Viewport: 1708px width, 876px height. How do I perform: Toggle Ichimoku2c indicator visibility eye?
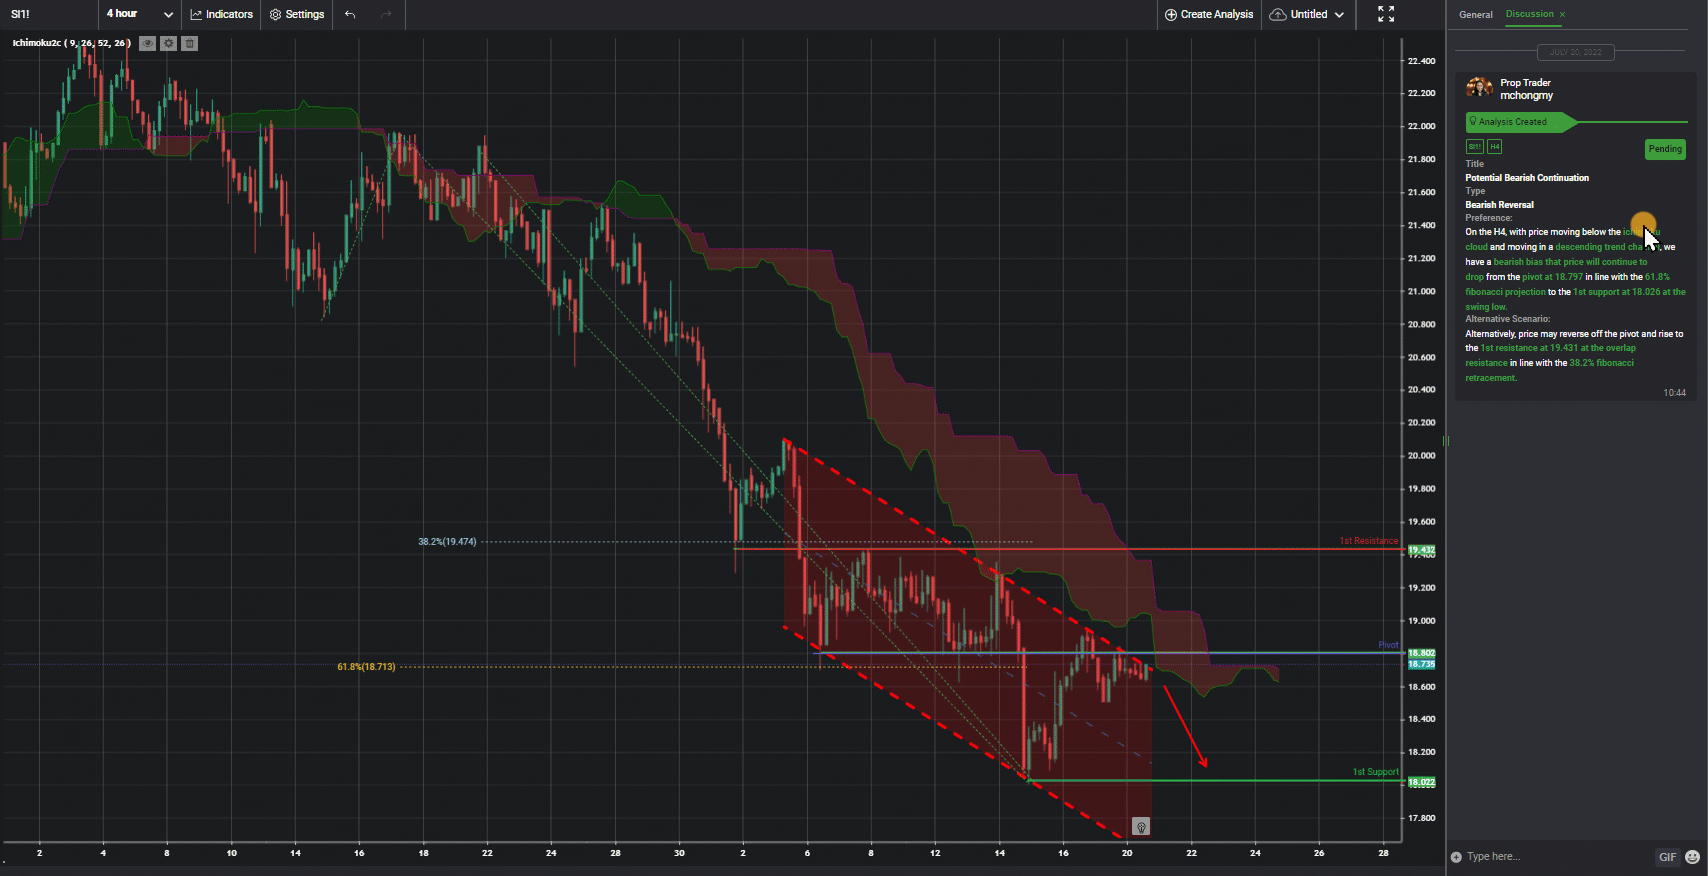[x=148, y=43]
